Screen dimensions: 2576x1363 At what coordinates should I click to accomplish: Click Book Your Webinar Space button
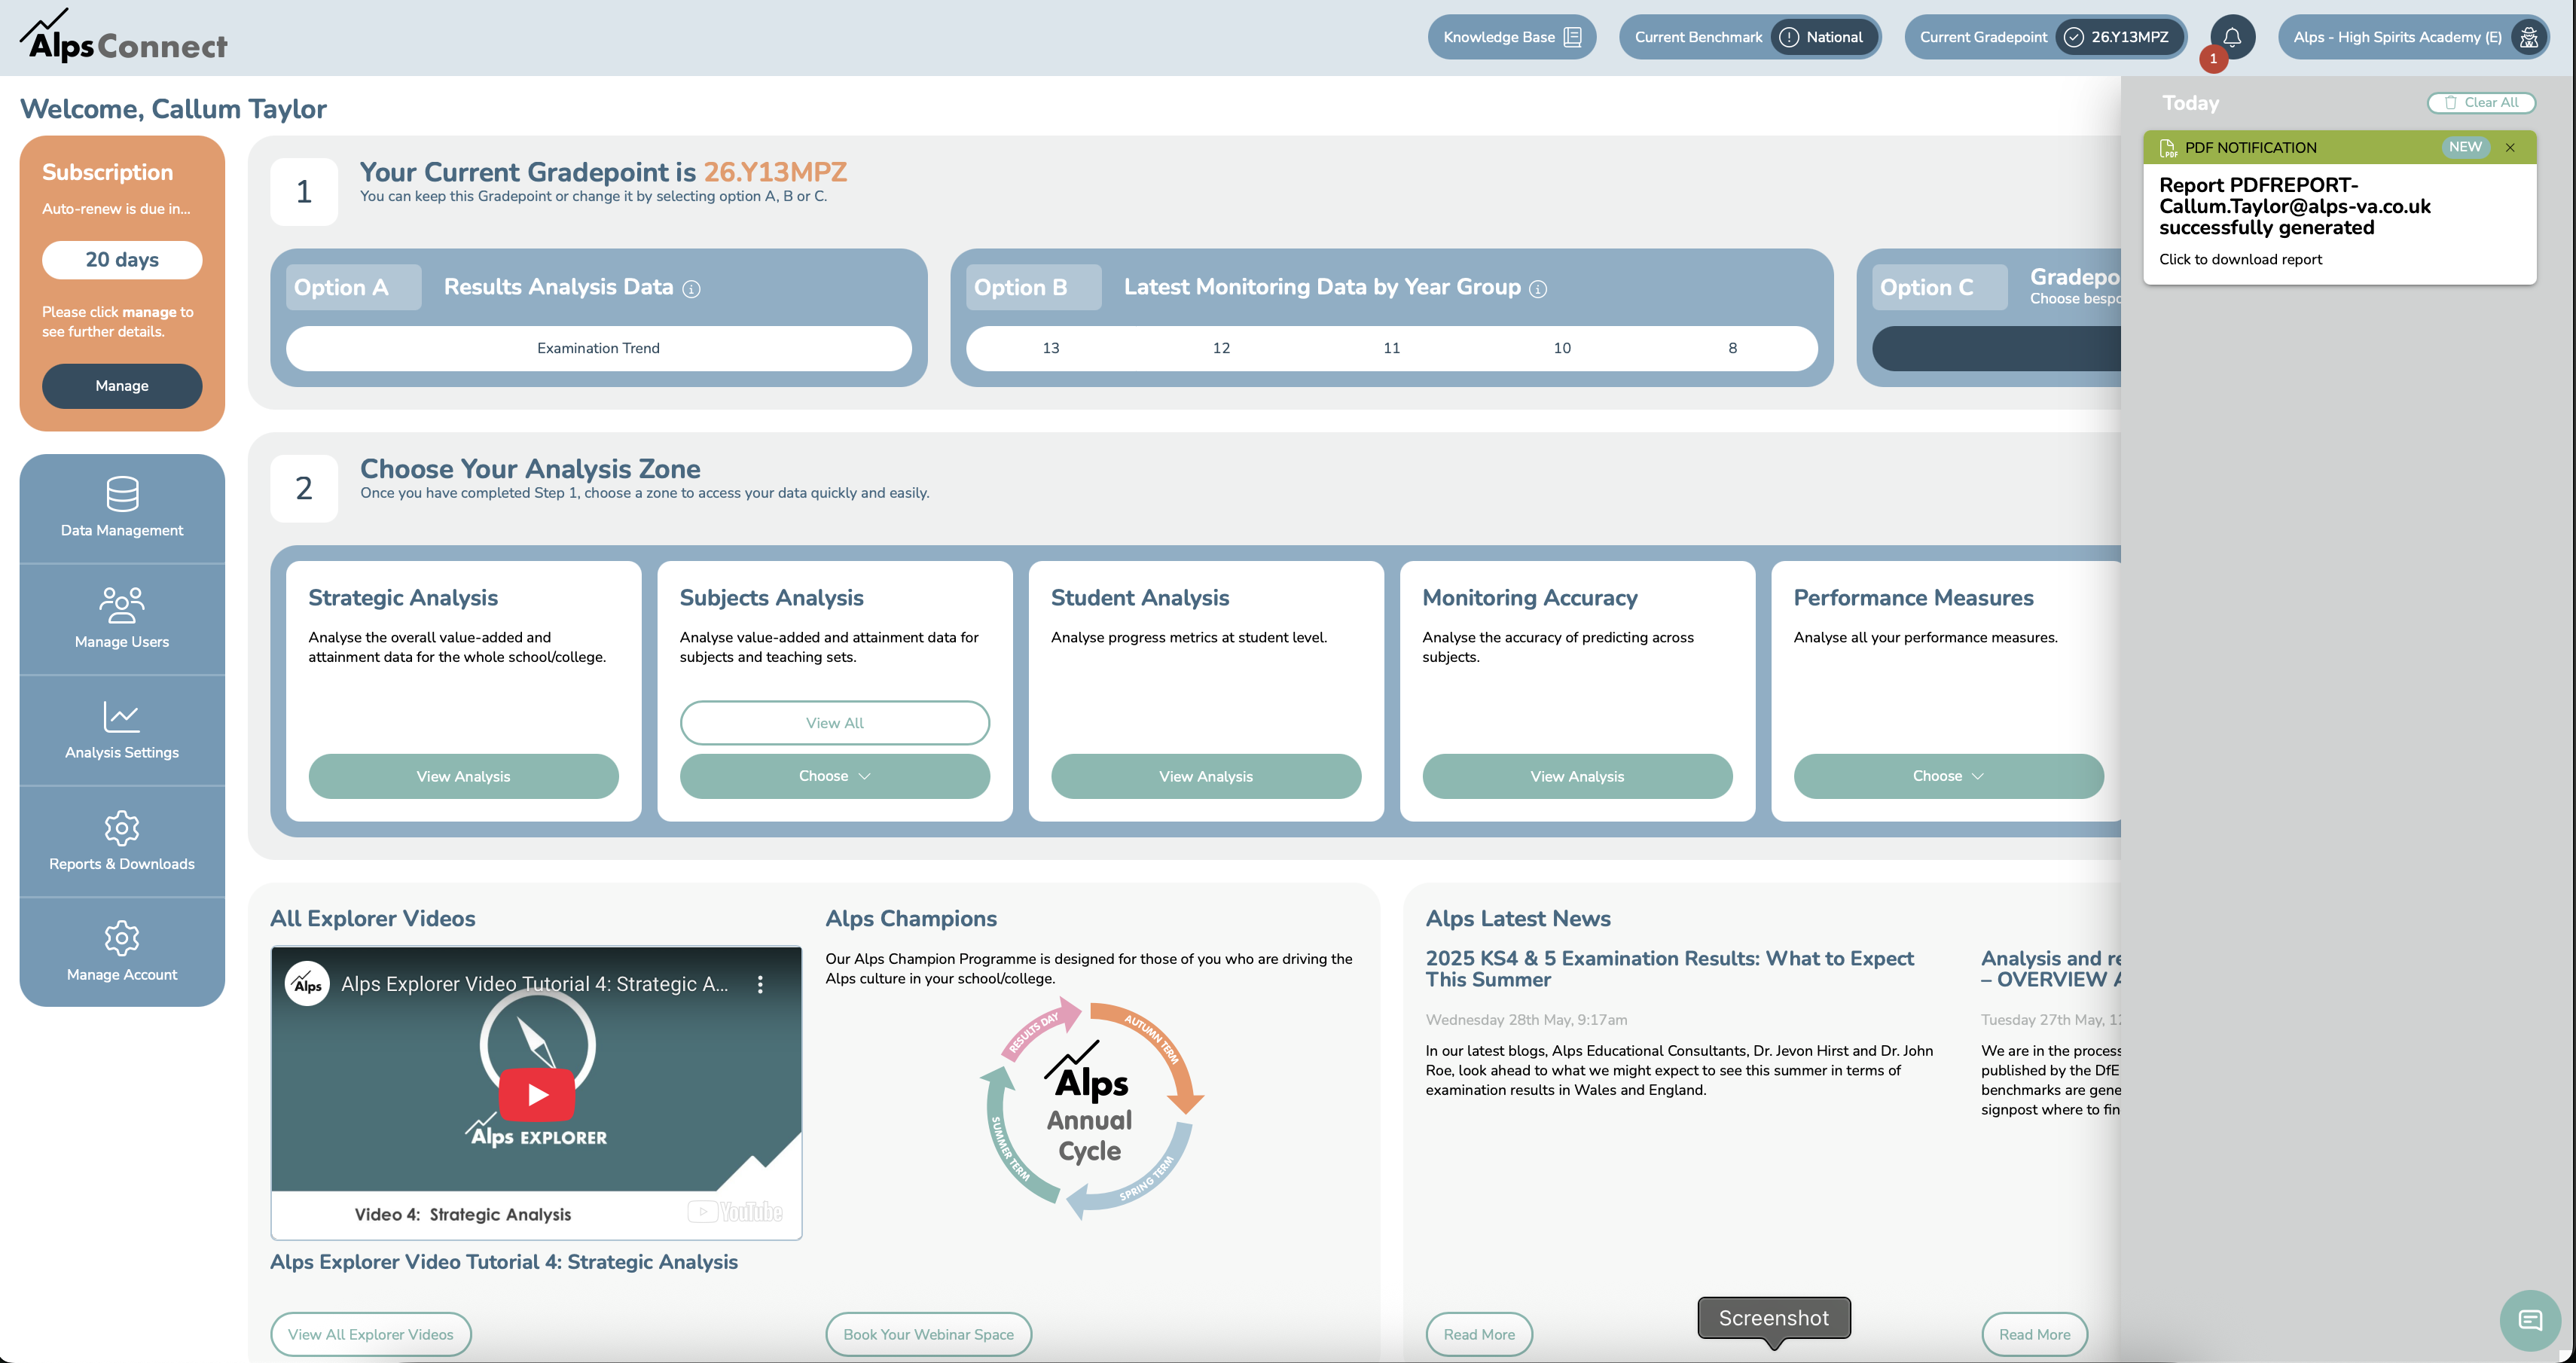coord(928,1334)
